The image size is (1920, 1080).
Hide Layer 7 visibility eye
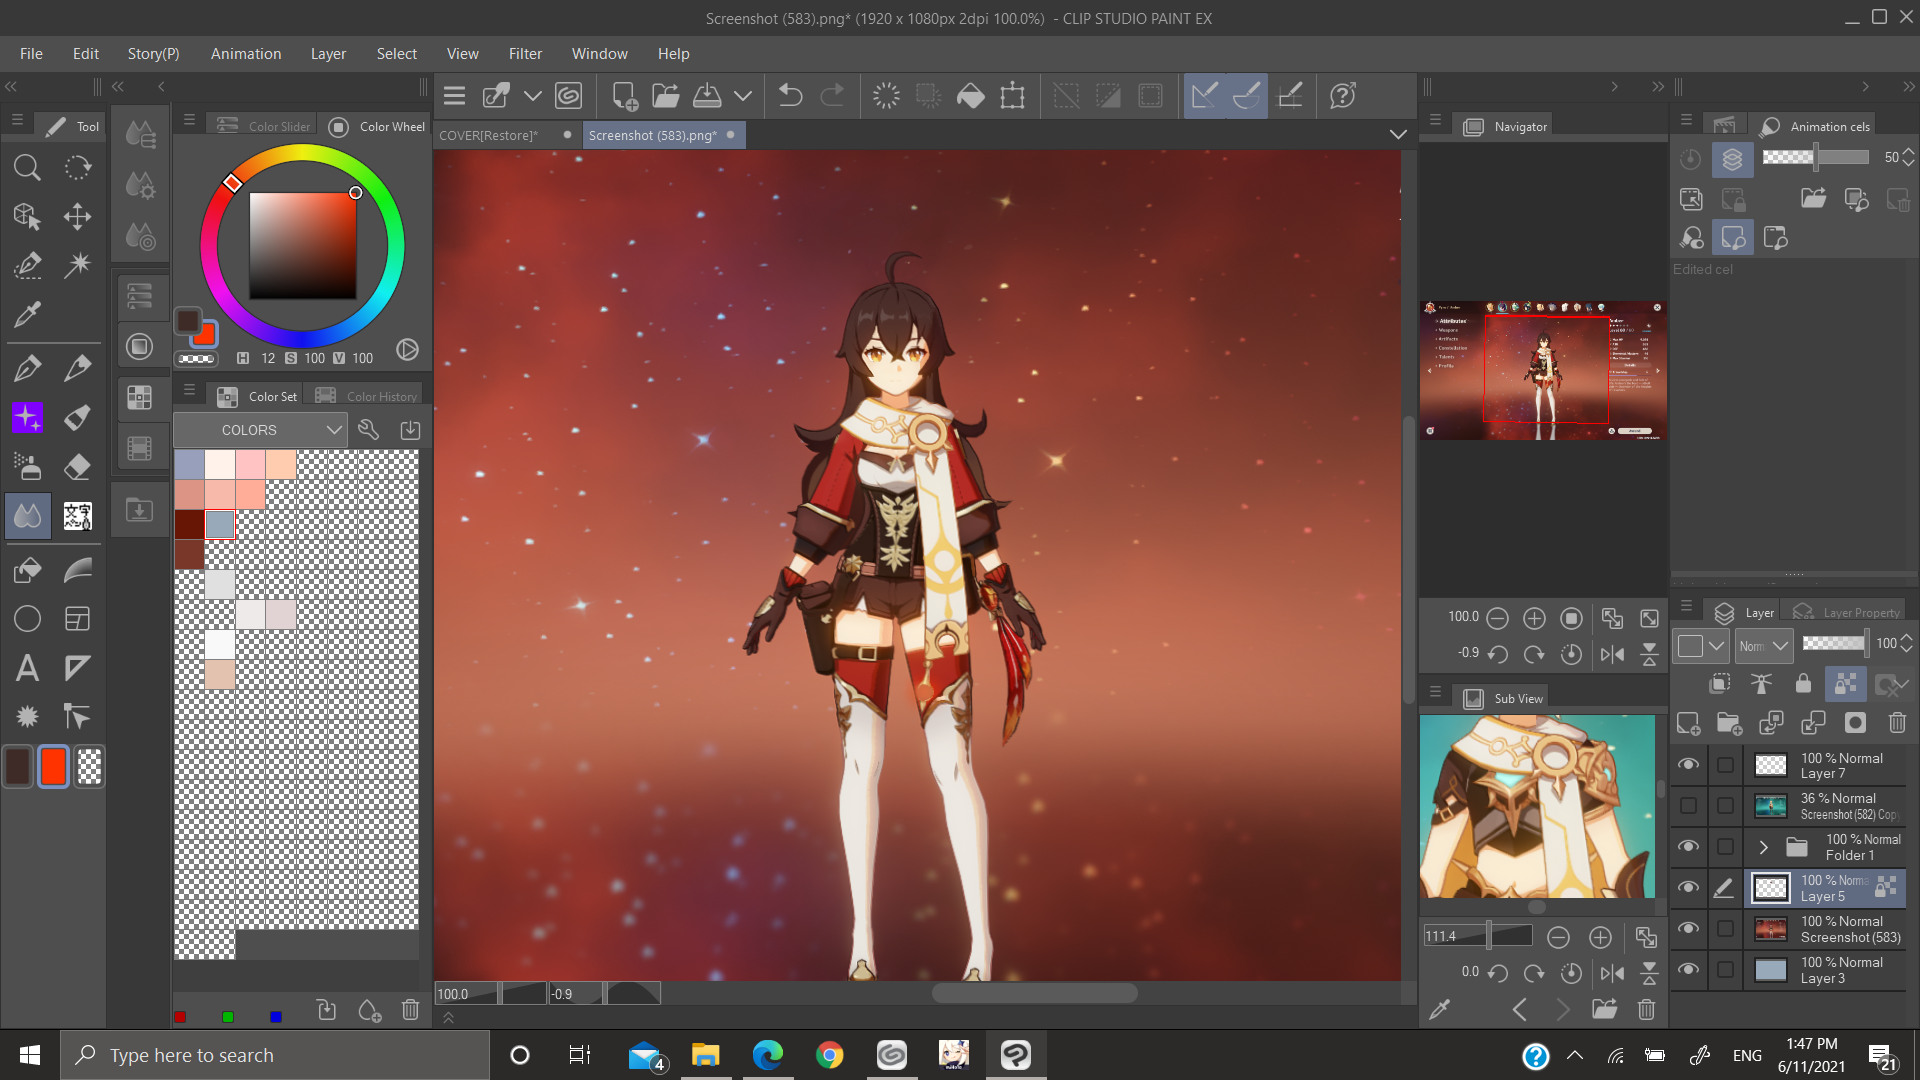pos(1688,765)
